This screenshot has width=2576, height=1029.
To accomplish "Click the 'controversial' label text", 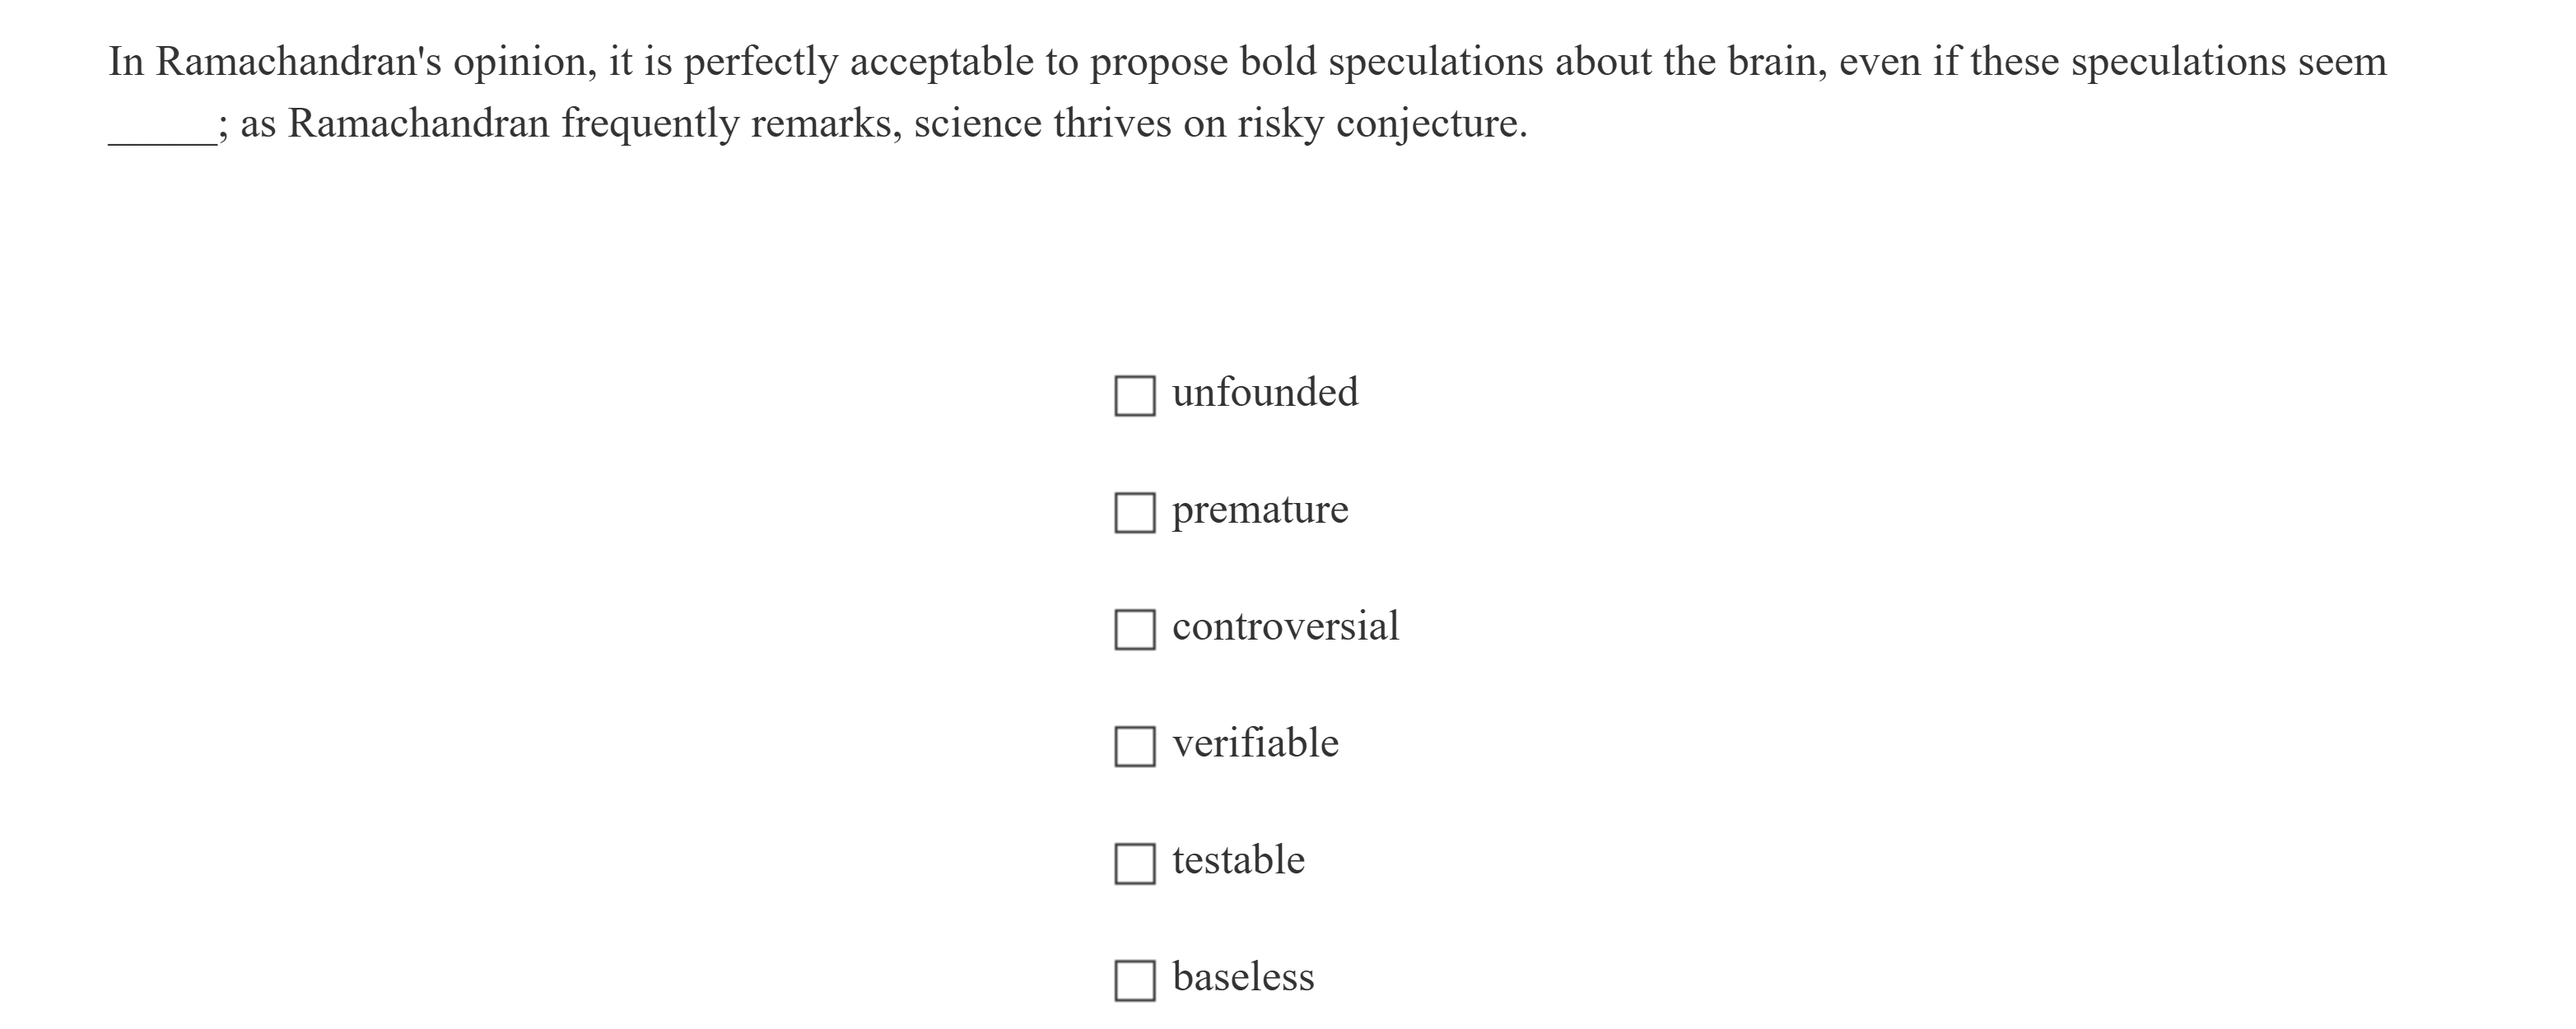I will click(1285, 627).
